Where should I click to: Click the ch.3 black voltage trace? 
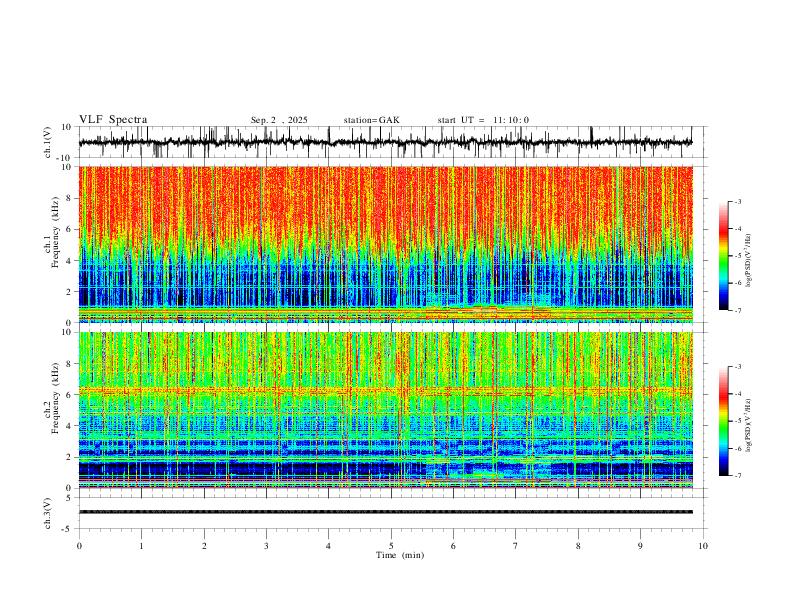(x=385, y=512)
